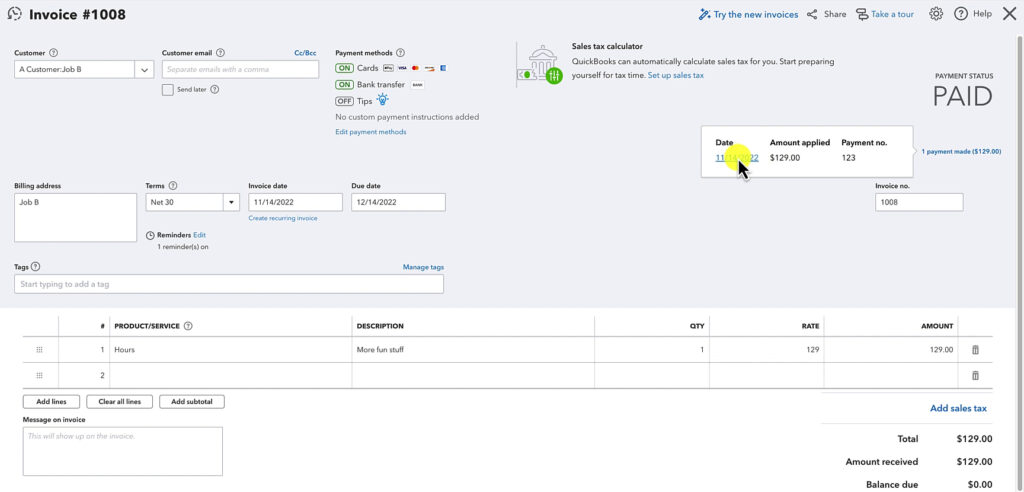Click the Message on invoice text box
Viewport: 1024px width, 492px height.
pos(122,451)
